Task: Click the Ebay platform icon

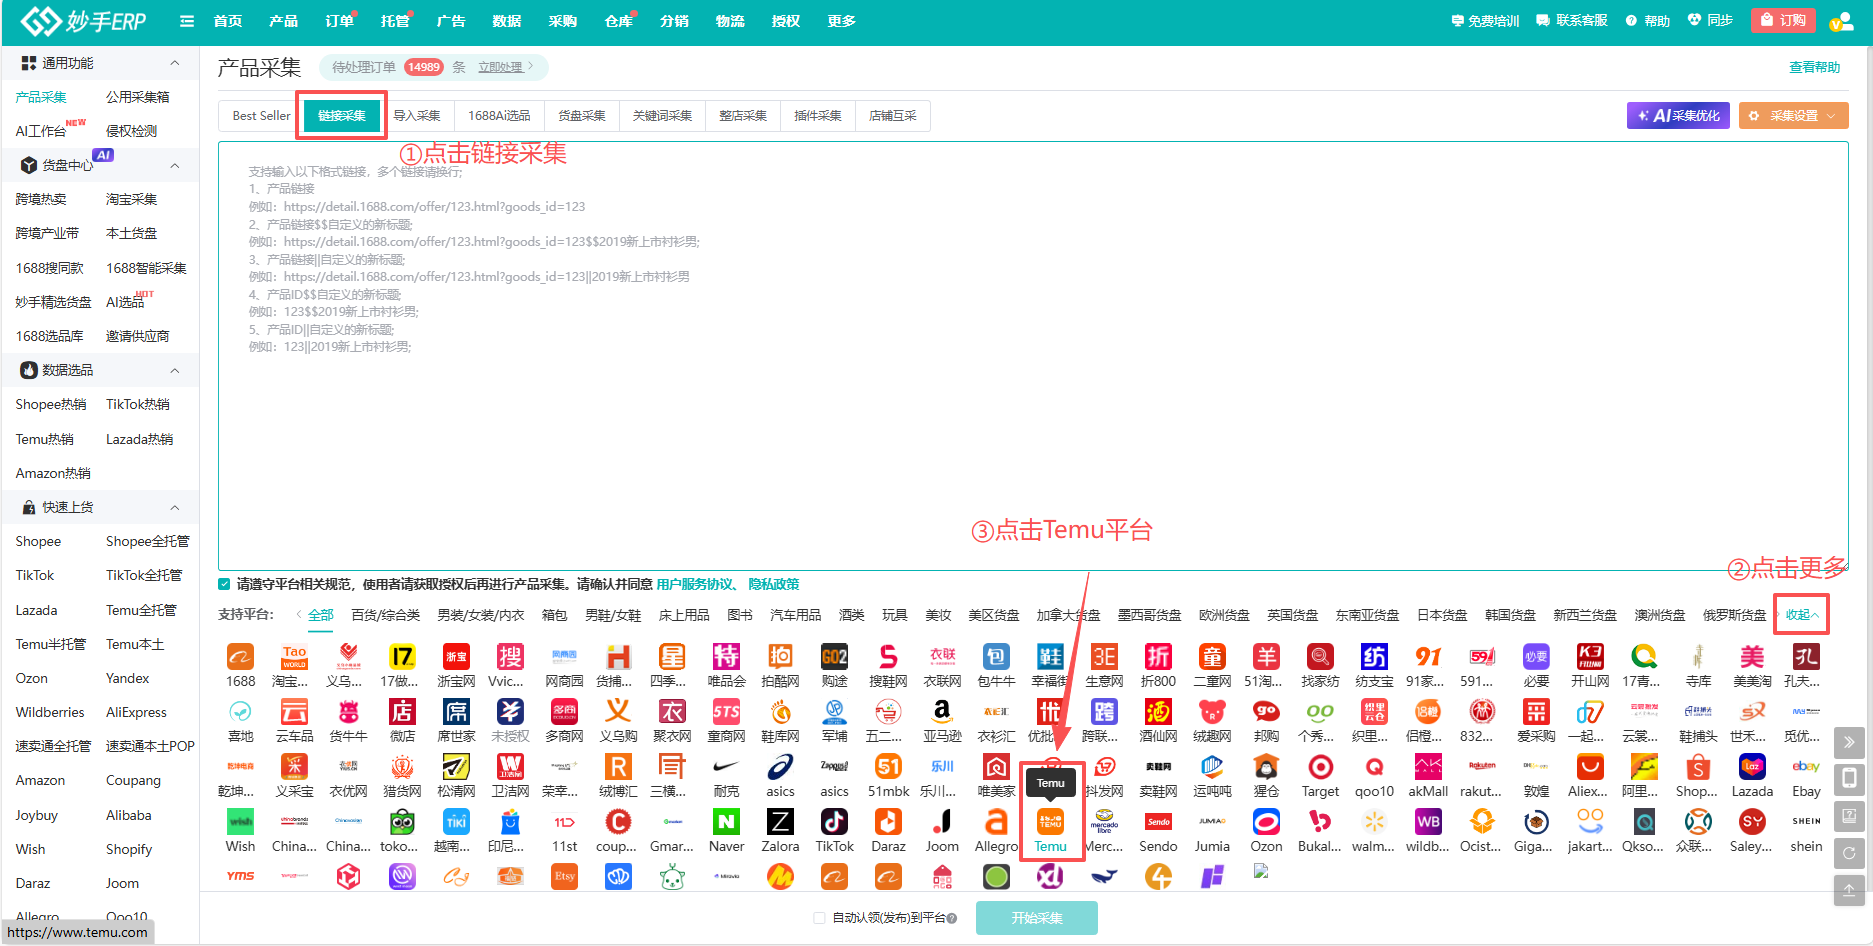Action: pos(1806,767)
